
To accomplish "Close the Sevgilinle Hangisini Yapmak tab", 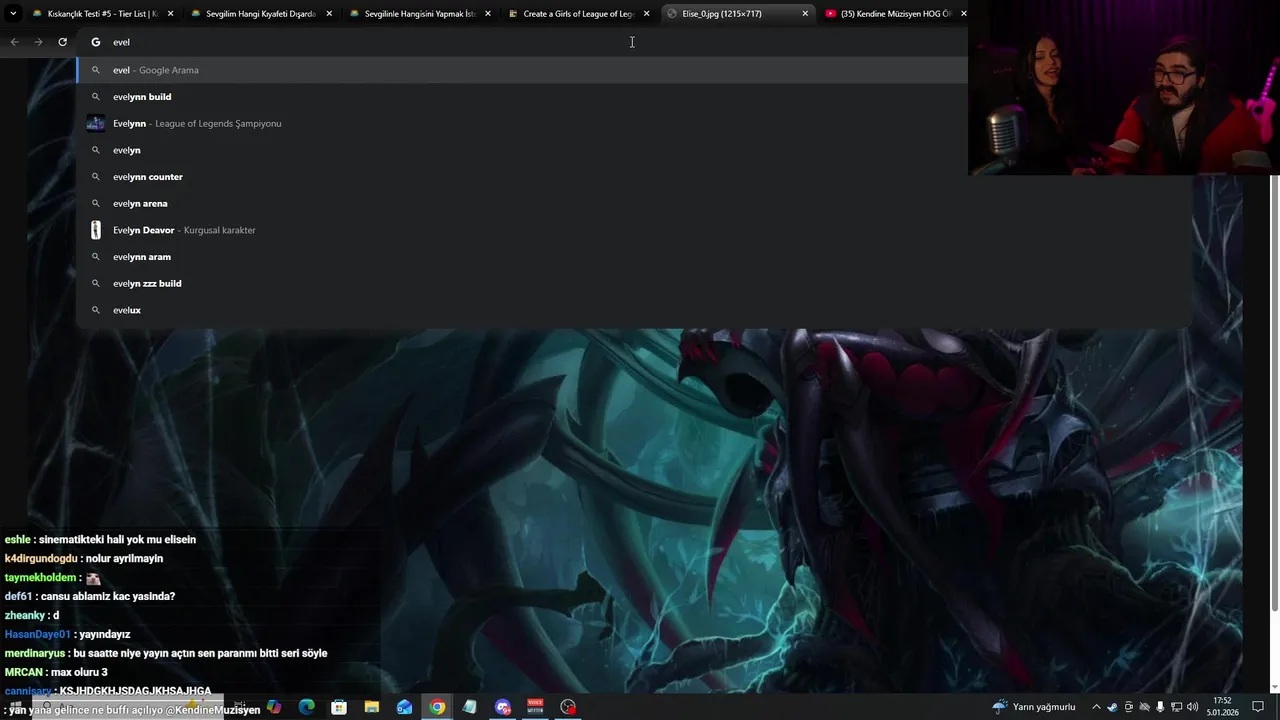I will [488, 14].
